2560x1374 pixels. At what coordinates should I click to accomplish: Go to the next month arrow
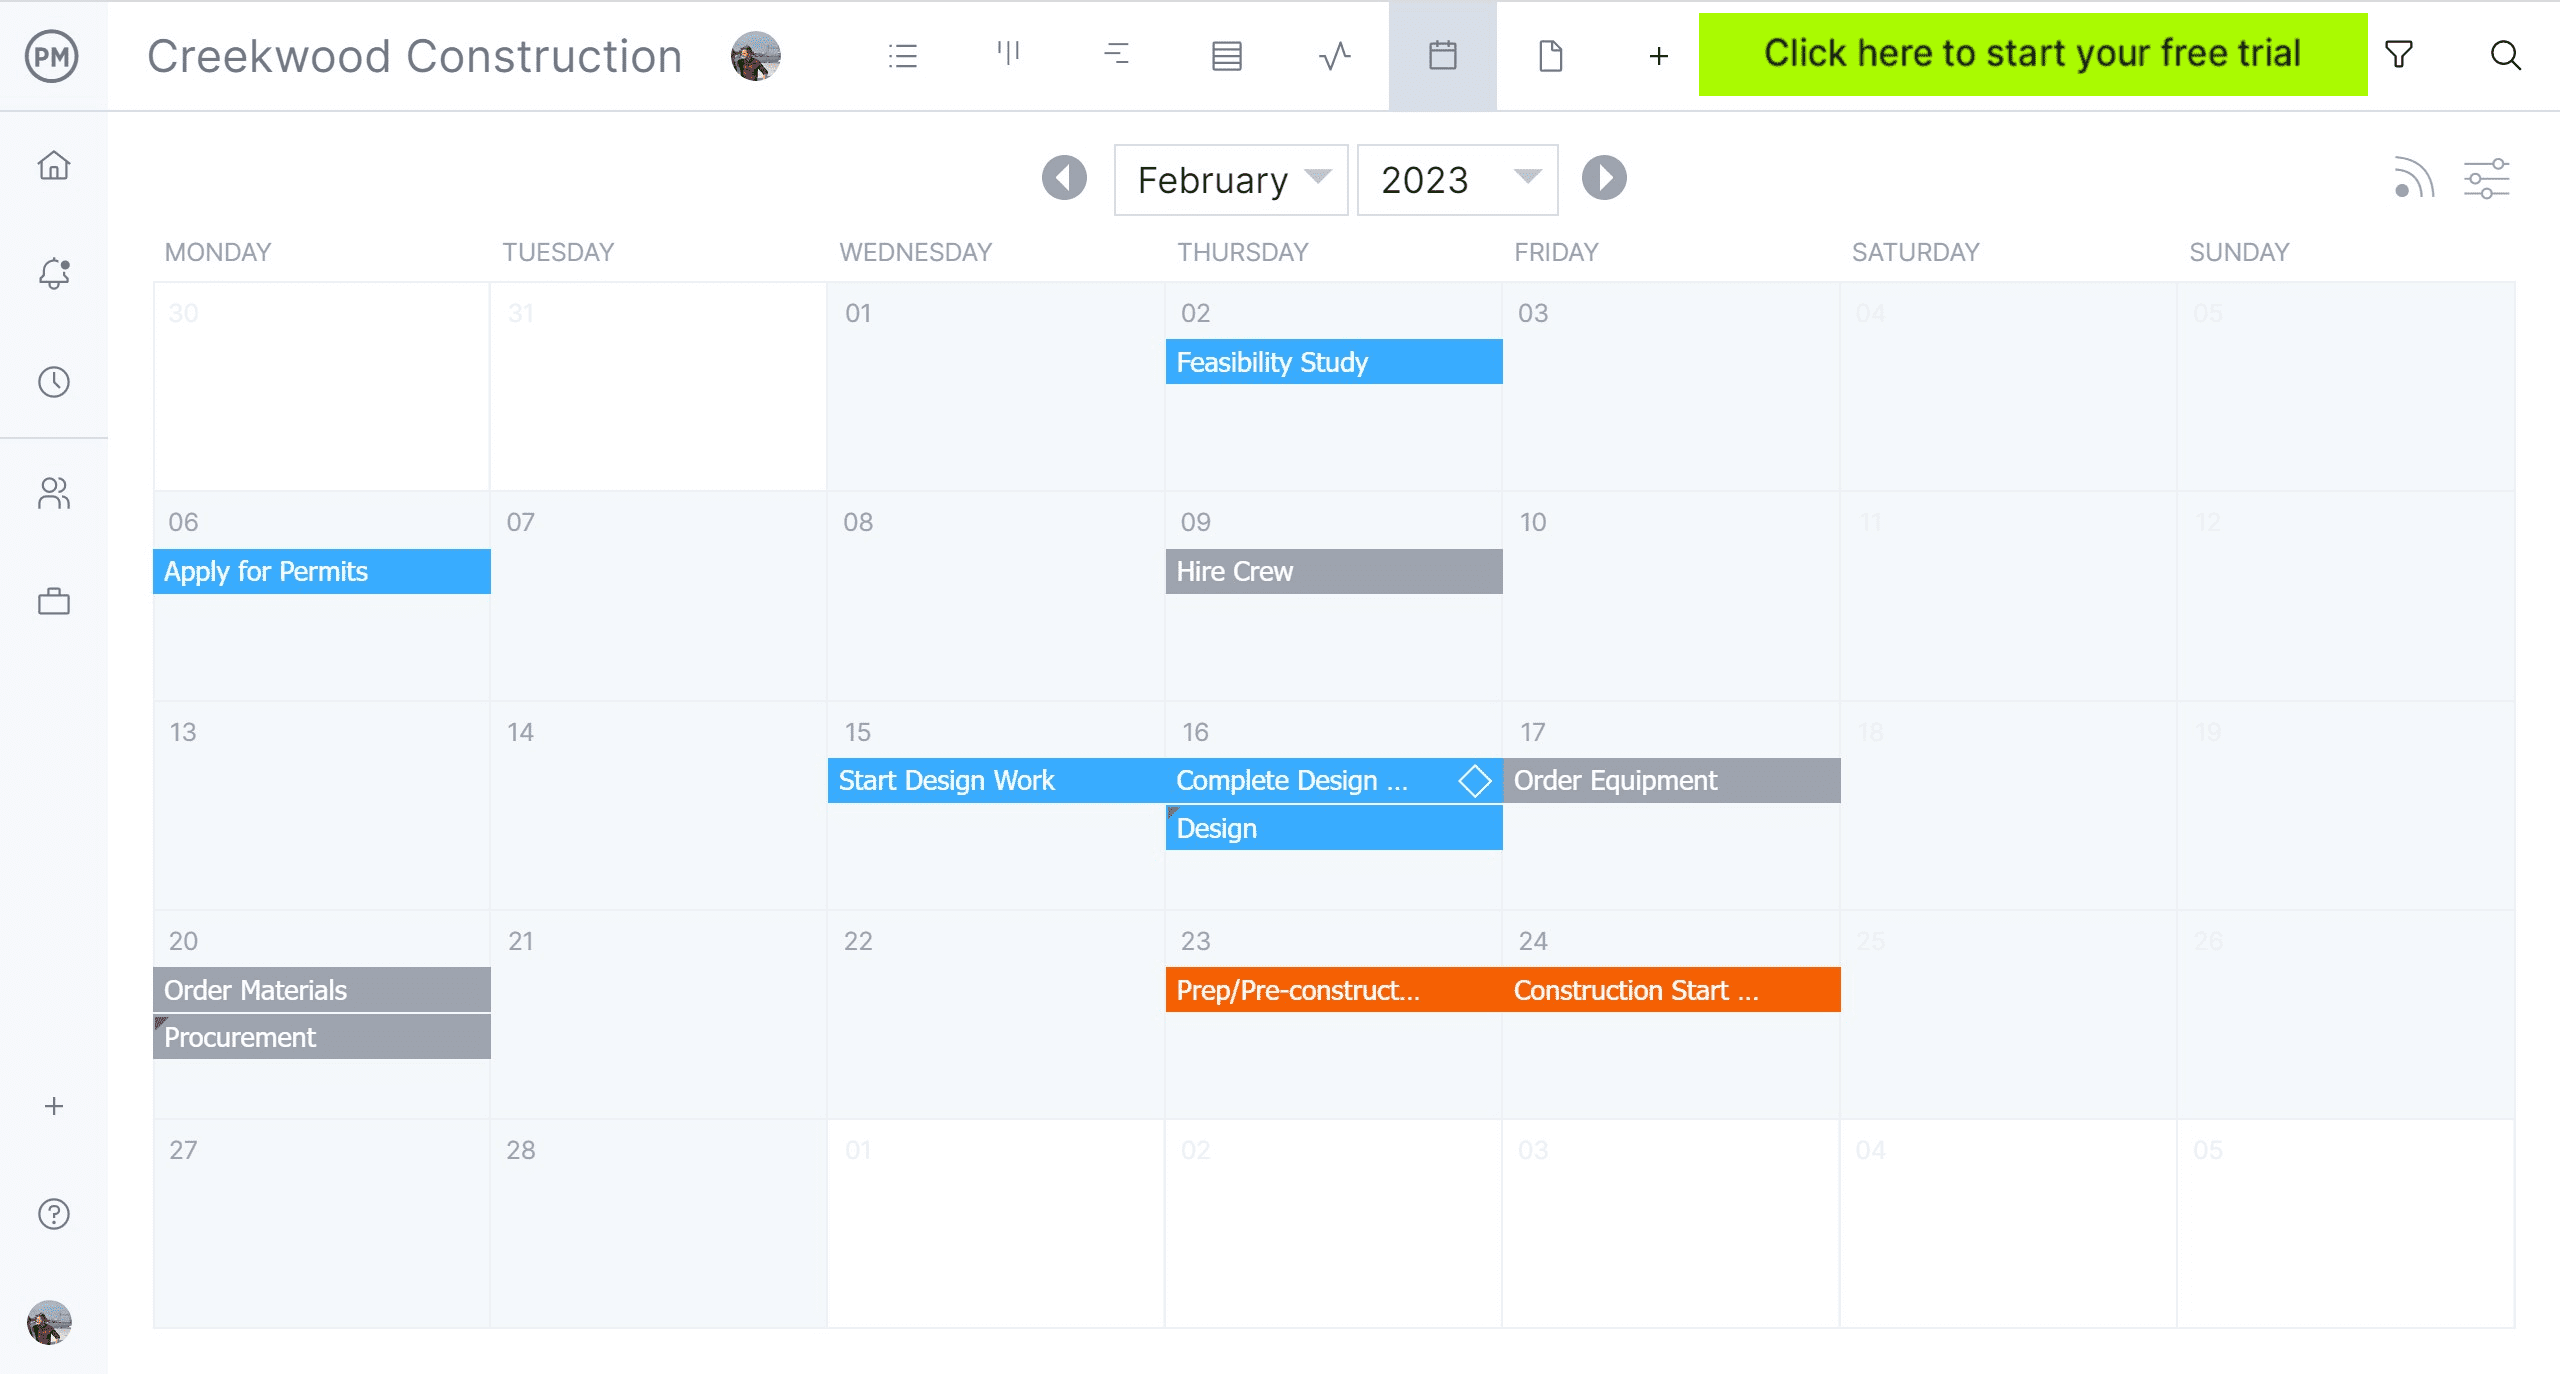click(1604, 178)
